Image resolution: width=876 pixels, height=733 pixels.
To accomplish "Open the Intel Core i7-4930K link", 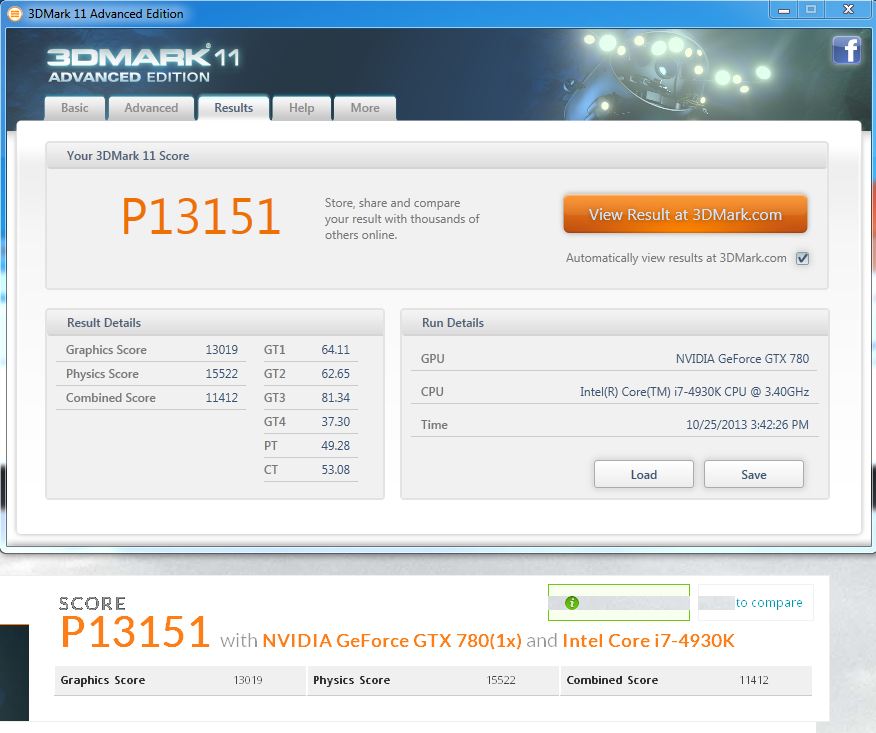I will 648,640.
